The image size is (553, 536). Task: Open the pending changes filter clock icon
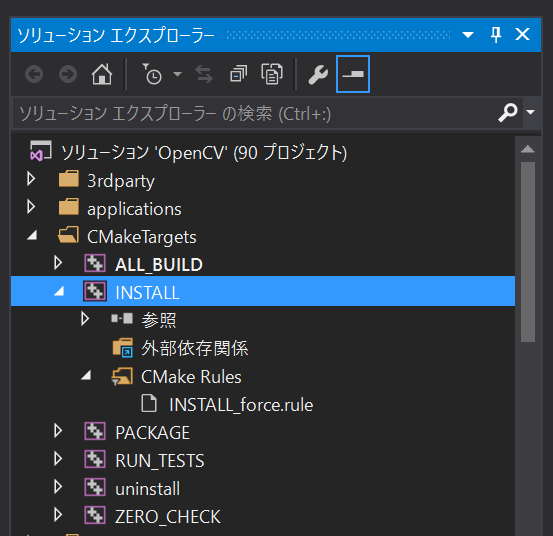click(152, 74)
